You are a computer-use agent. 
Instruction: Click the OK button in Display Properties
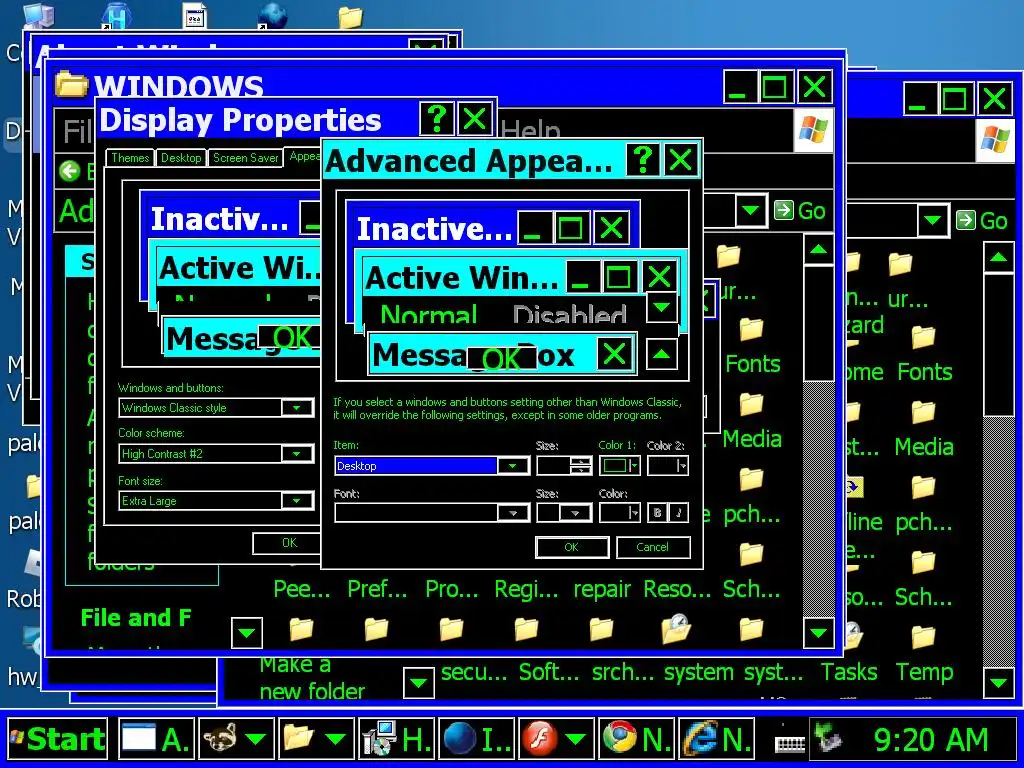tap(289, 543)
